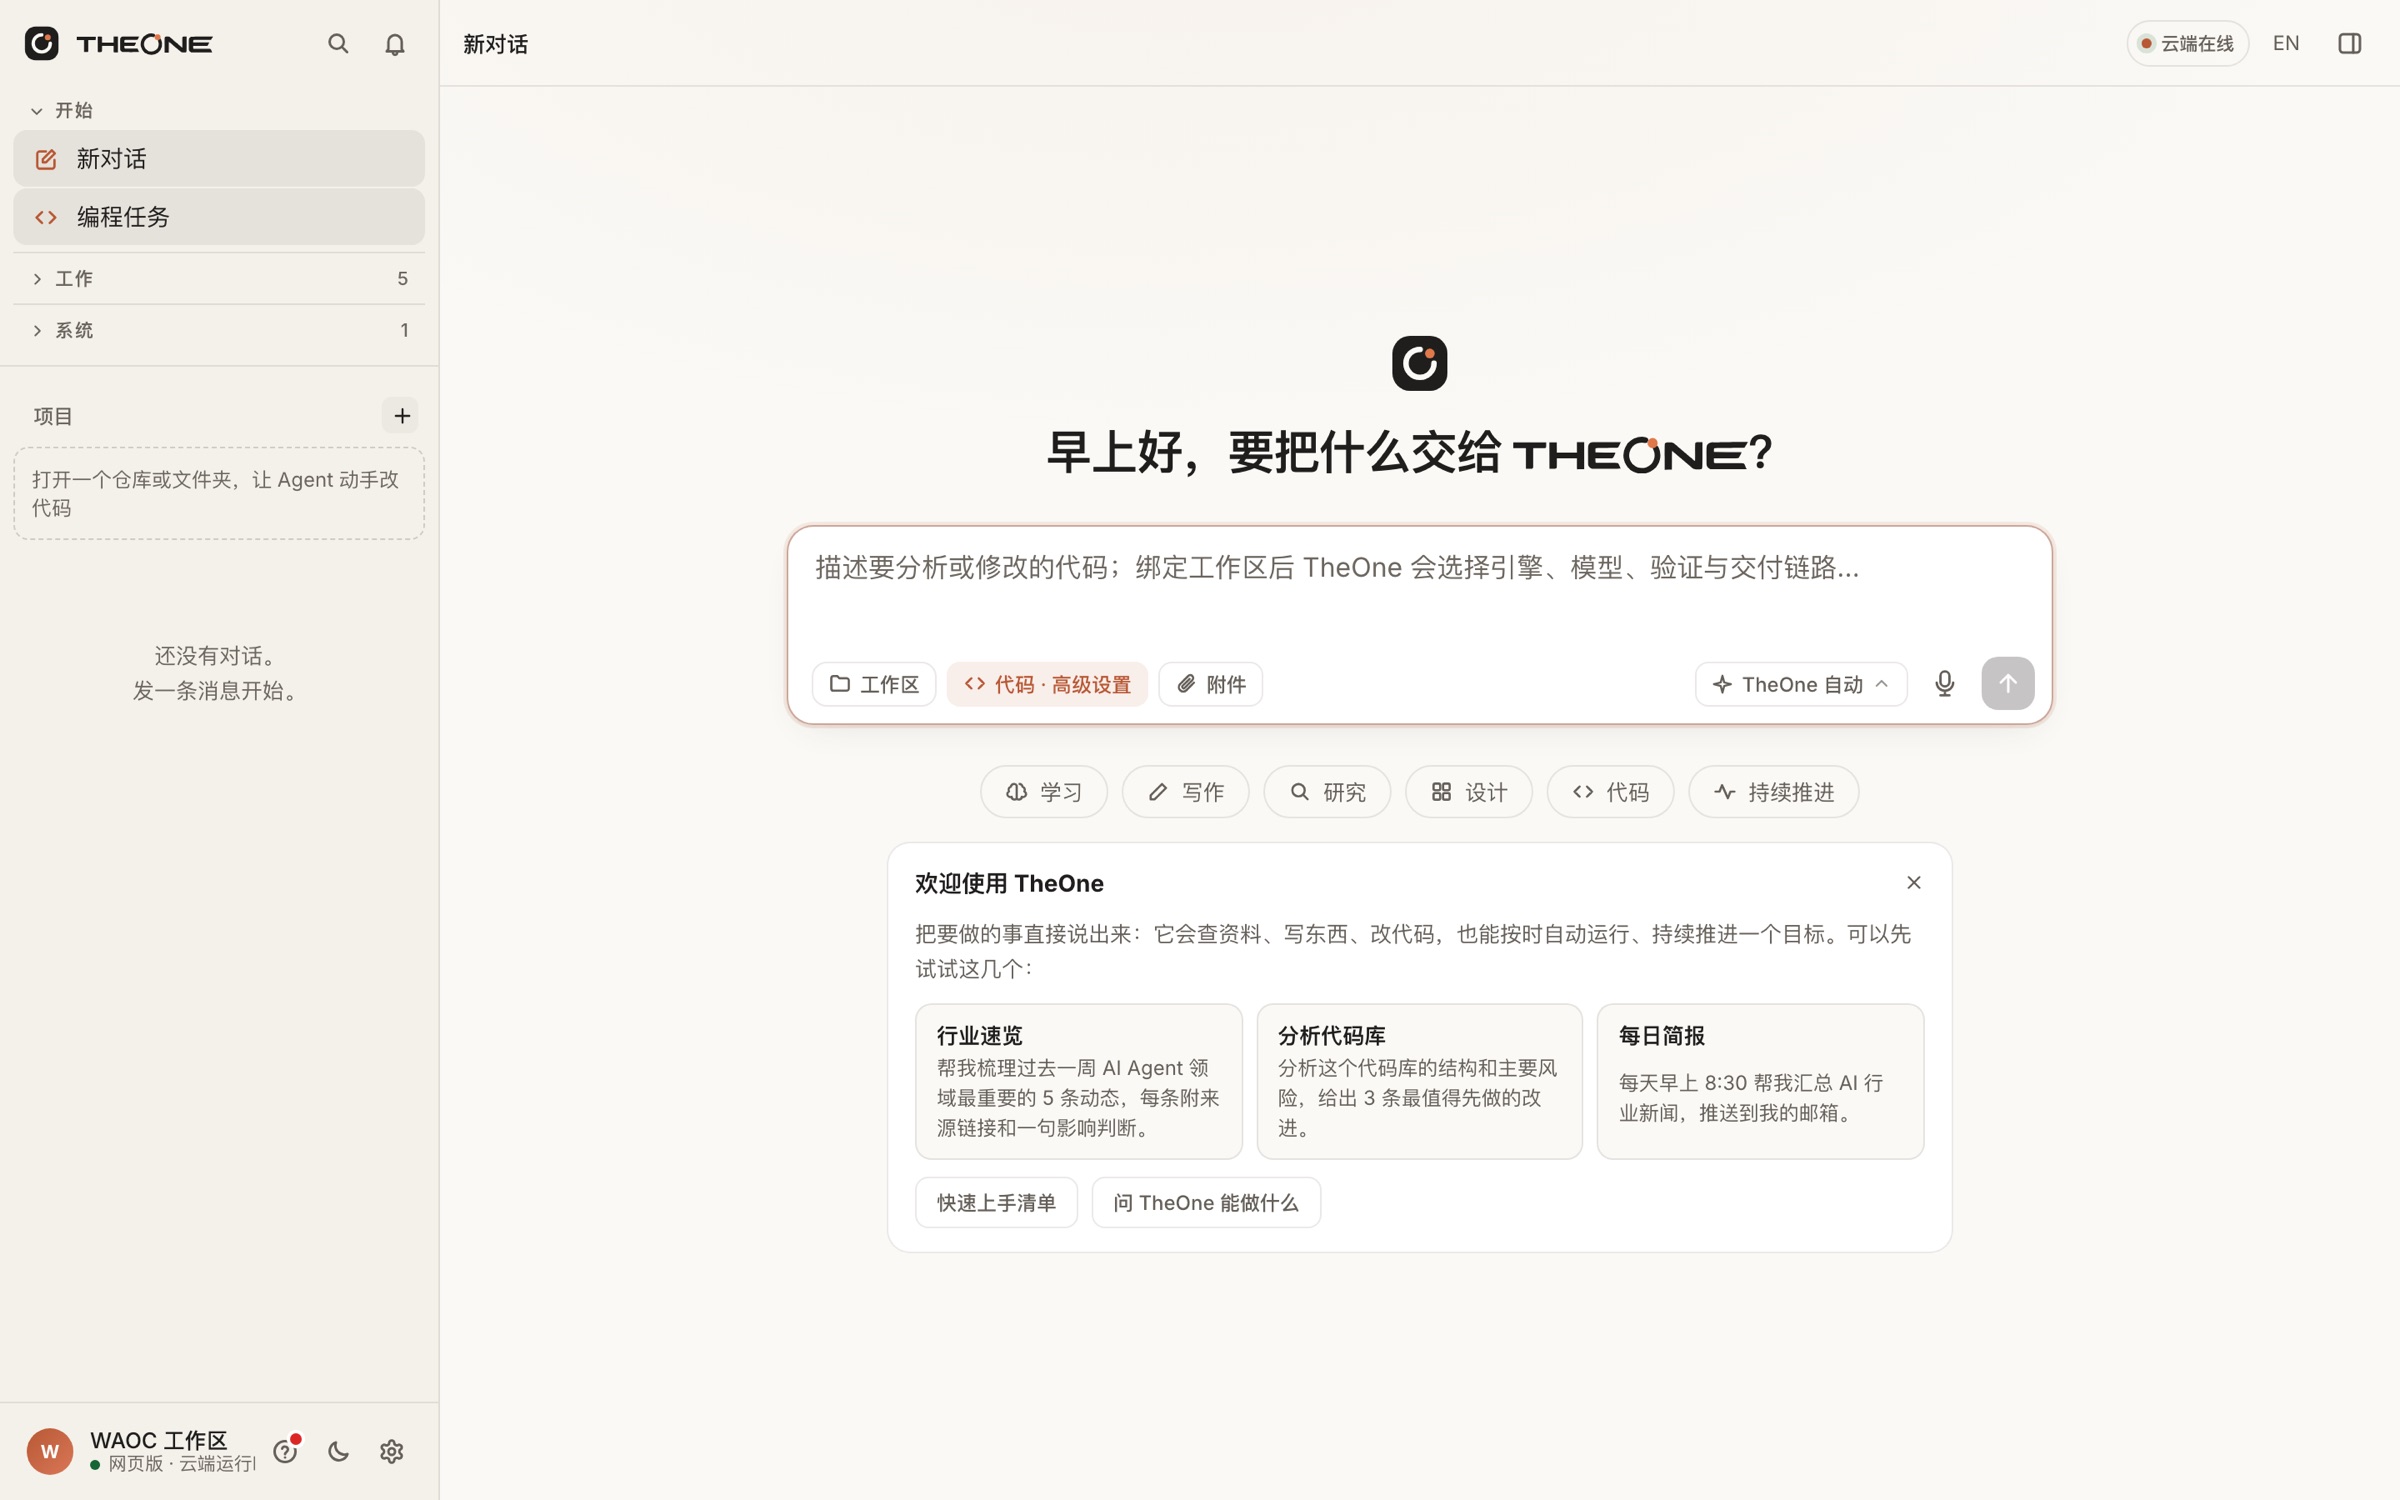Attach a file with the 附件 button
Screen dimensions: 2400x1500
point(1210,684)
